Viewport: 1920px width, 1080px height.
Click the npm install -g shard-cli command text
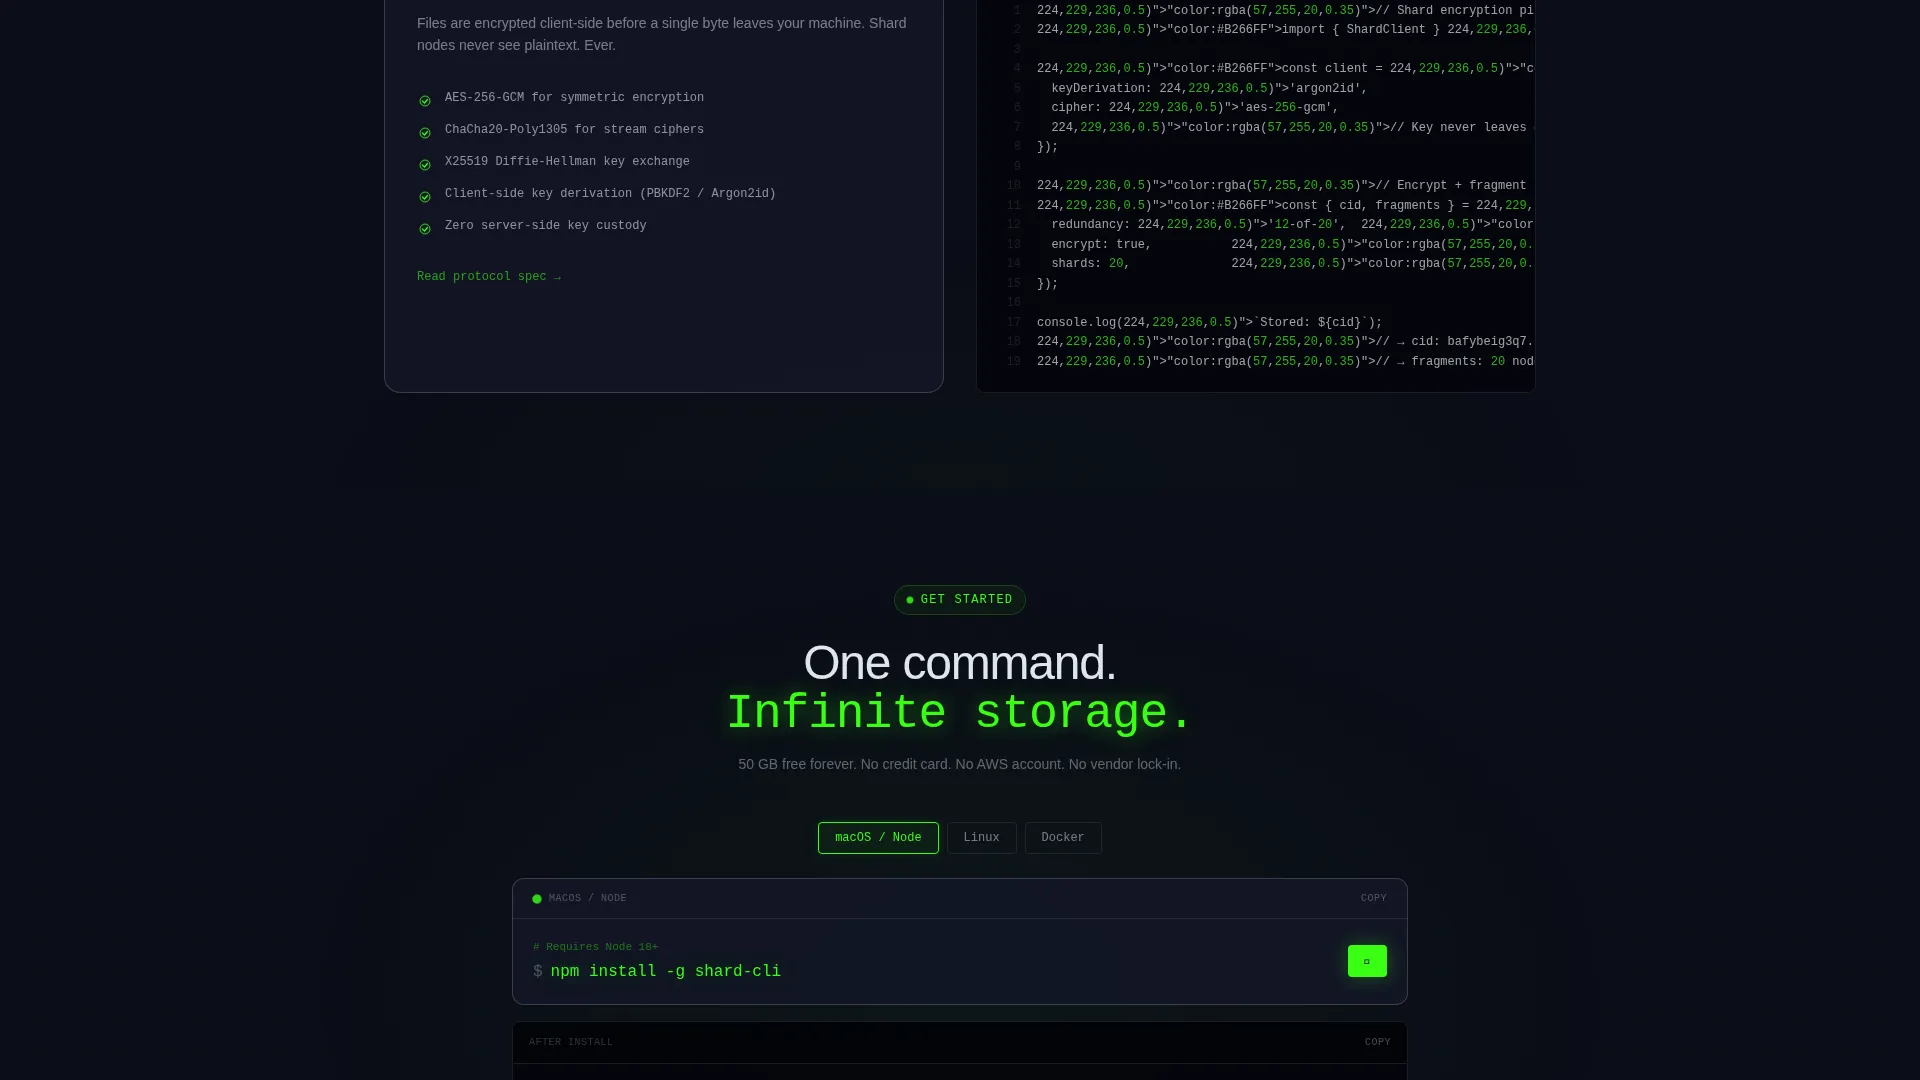point(666,972)
